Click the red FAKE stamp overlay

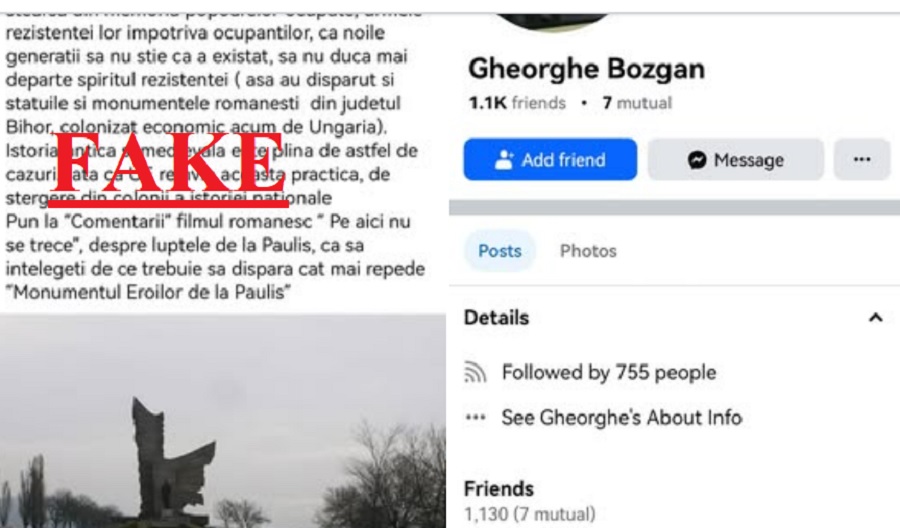[x=168, y=168]
